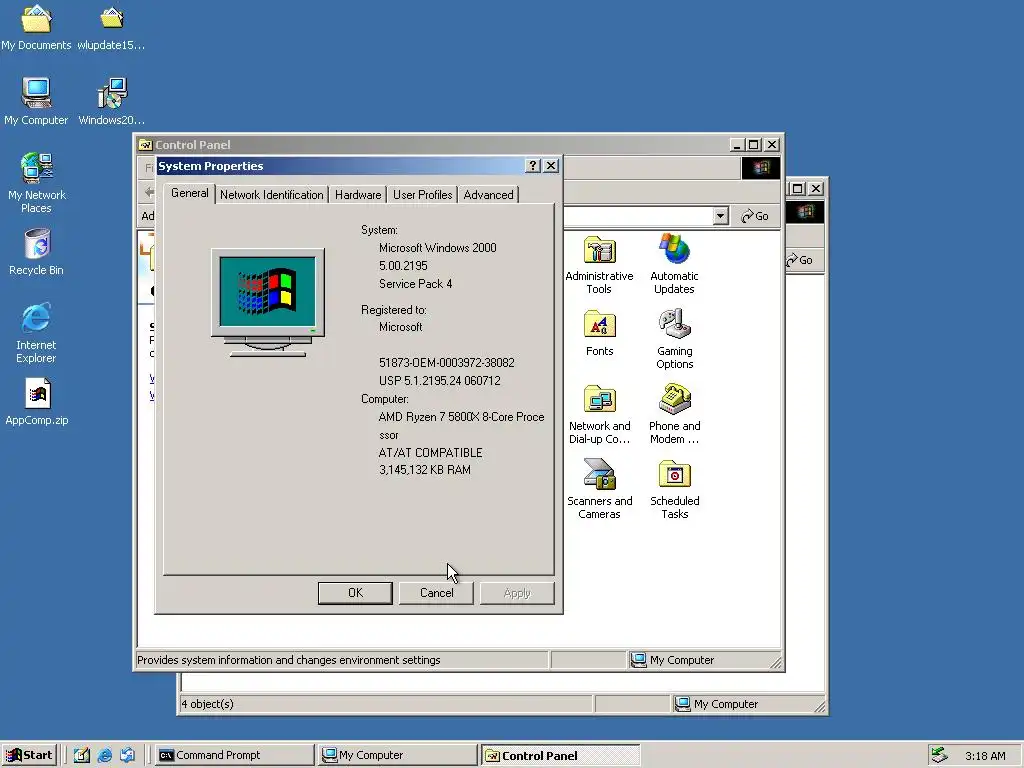The height and width of the screenshot is (768, 1024).
Task: Select the Windows20 installer desktop icon
Action: [112, 103]
